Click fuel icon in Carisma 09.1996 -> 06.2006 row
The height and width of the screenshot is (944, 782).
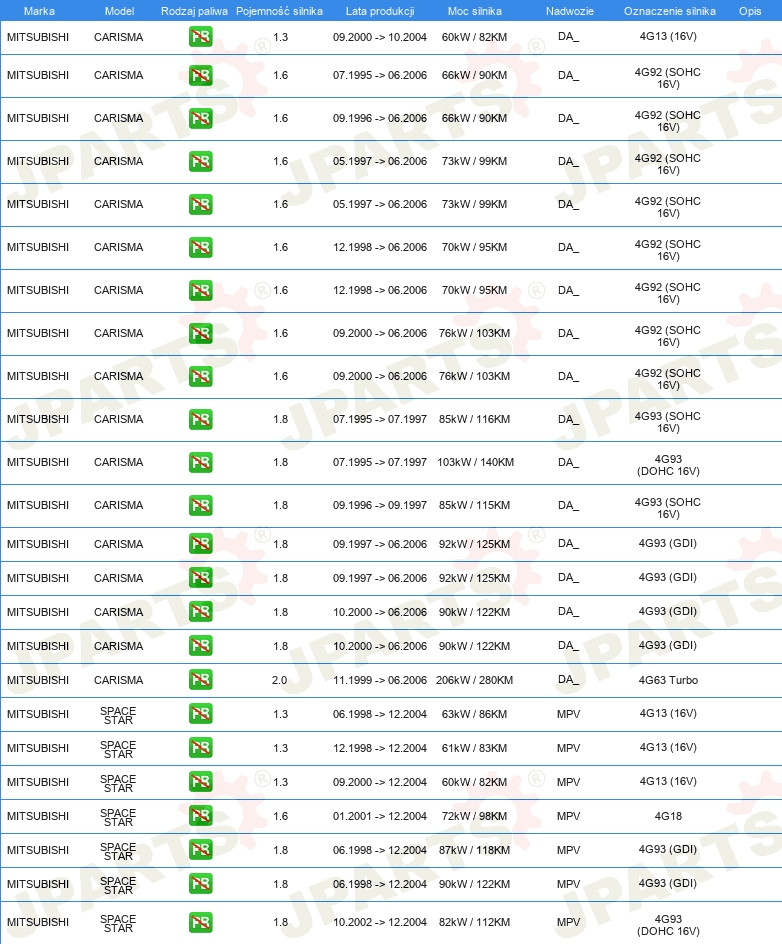pyautogui.click(x=200, y=118)
